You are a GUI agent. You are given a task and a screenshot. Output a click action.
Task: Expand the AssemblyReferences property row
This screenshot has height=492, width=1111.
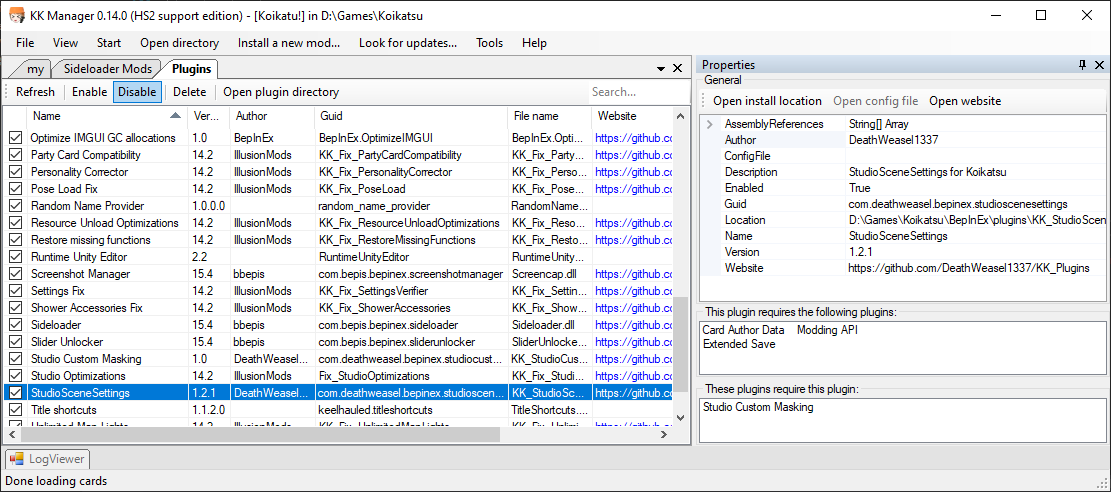point(709,124)
